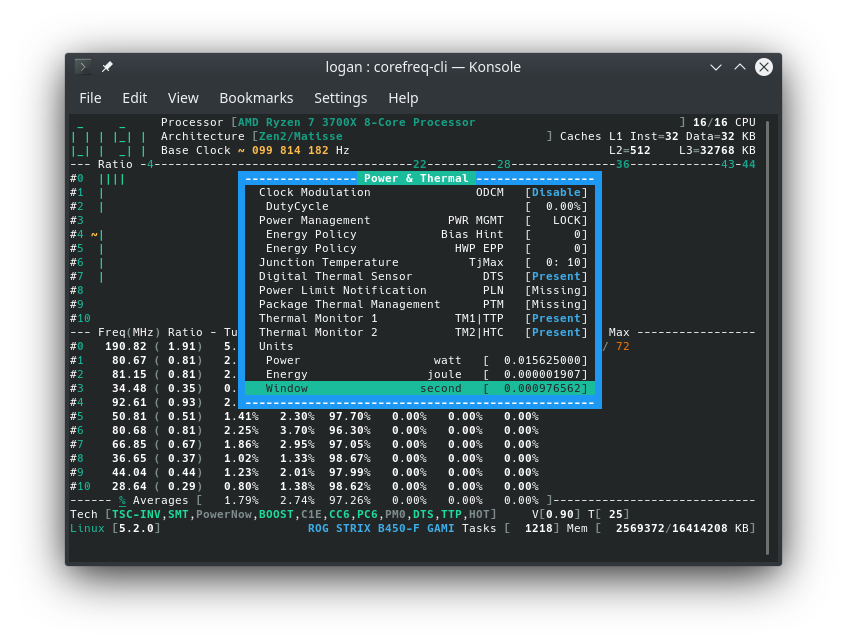Open the View menu
The image size is (847, 643).
pyautogui.click(x=183, y=98)
